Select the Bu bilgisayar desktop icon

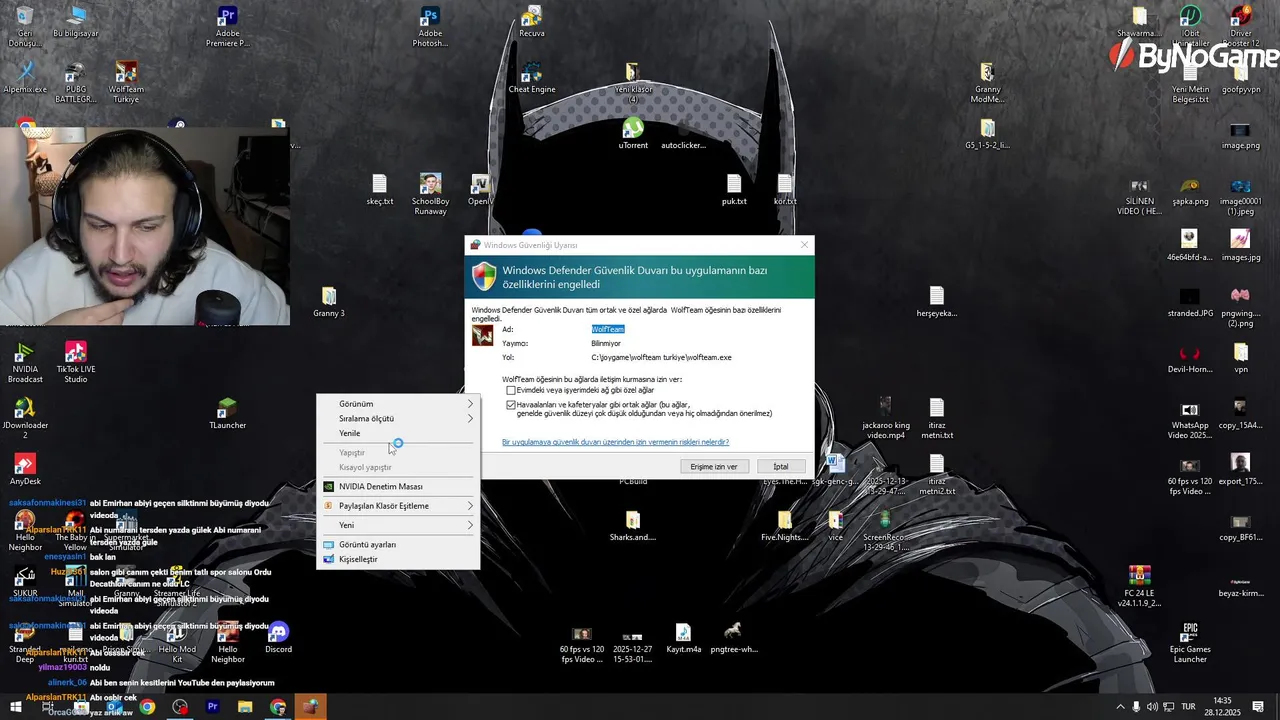pos(76,21)
